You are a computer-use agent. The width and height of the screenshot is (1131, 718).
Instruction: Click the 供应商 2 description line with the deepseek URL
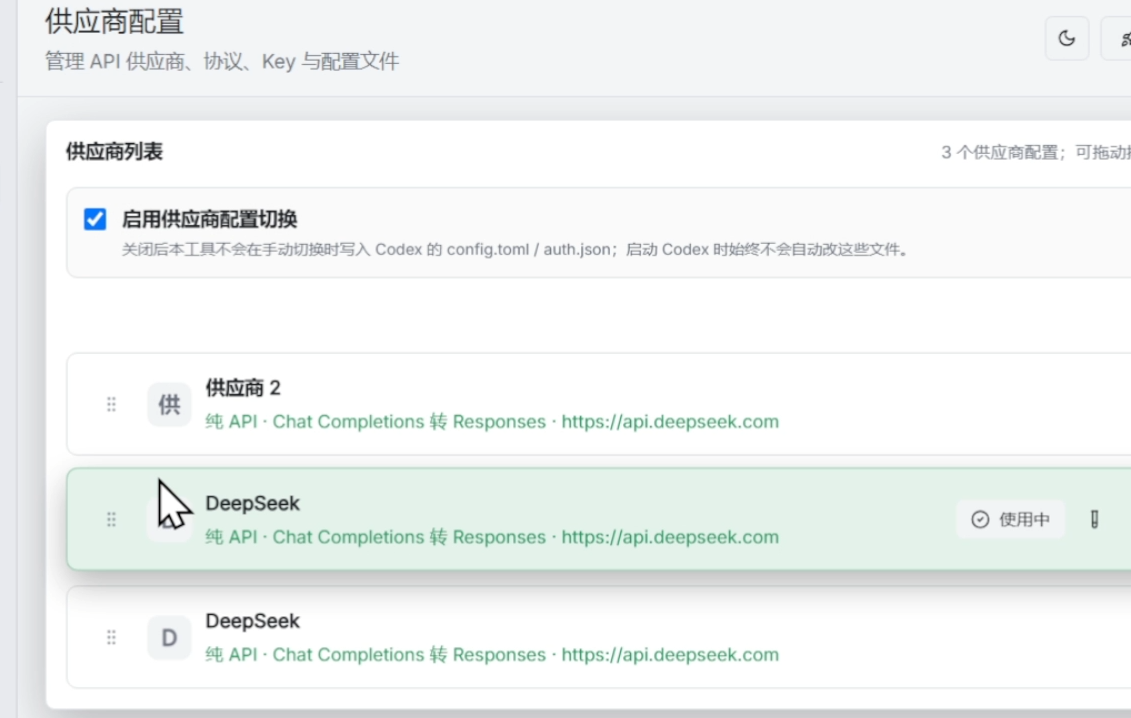pyautogui.click(x=492, y=421)
